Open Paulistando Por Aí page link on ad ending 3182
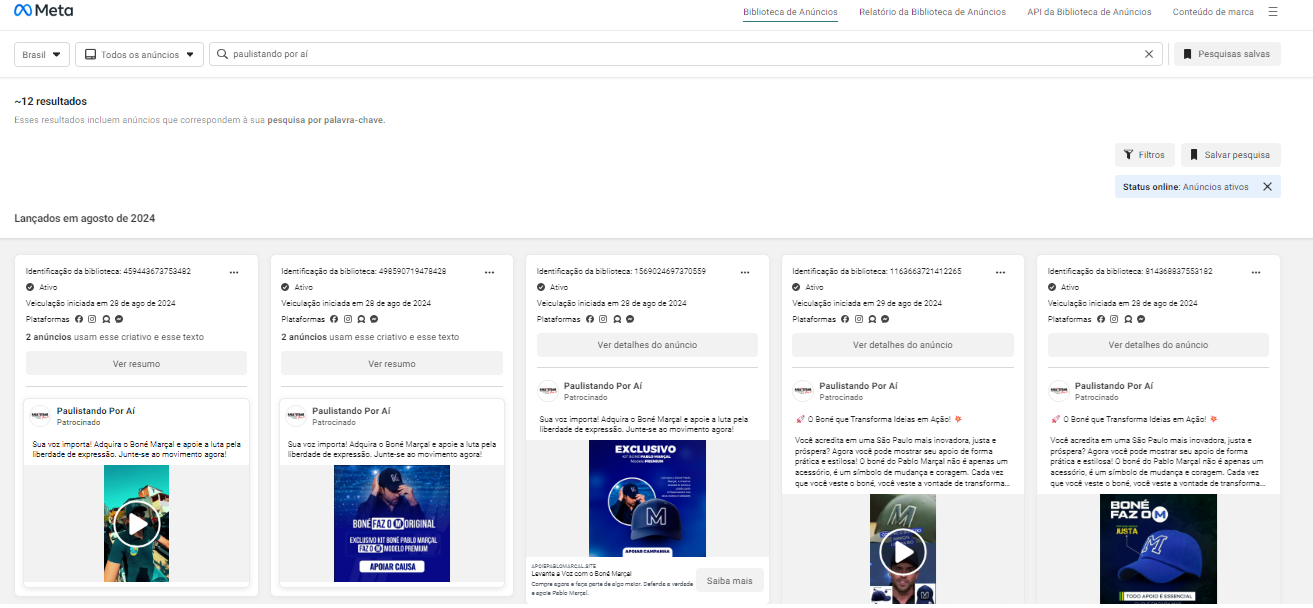This screenshot has width=1313, height=608. (x=1114, y=386)
